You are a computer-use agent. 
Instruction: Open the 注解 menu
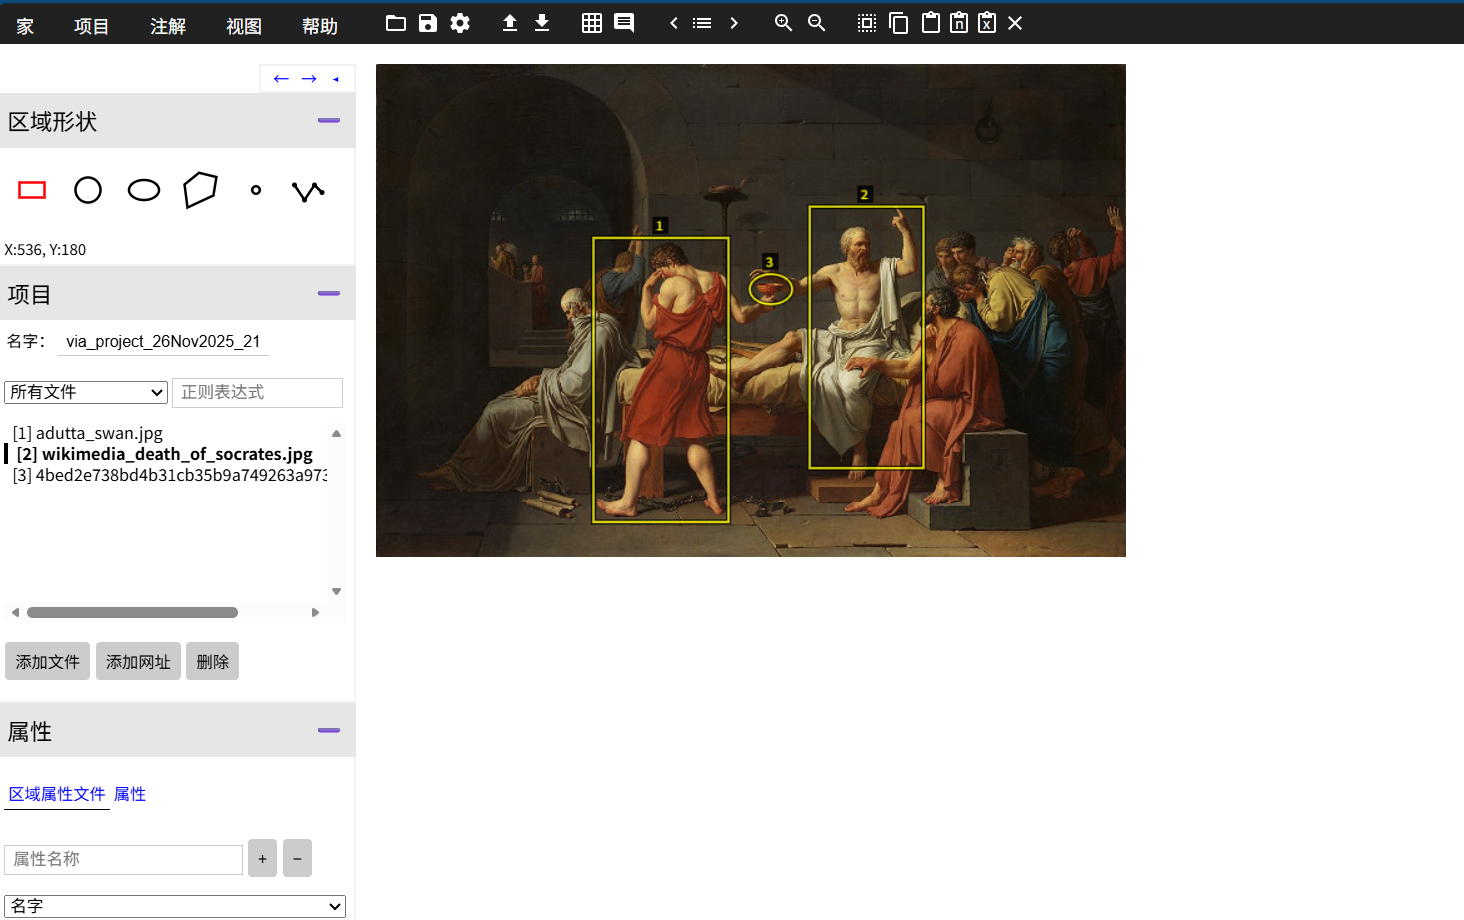tap(168, 26)
